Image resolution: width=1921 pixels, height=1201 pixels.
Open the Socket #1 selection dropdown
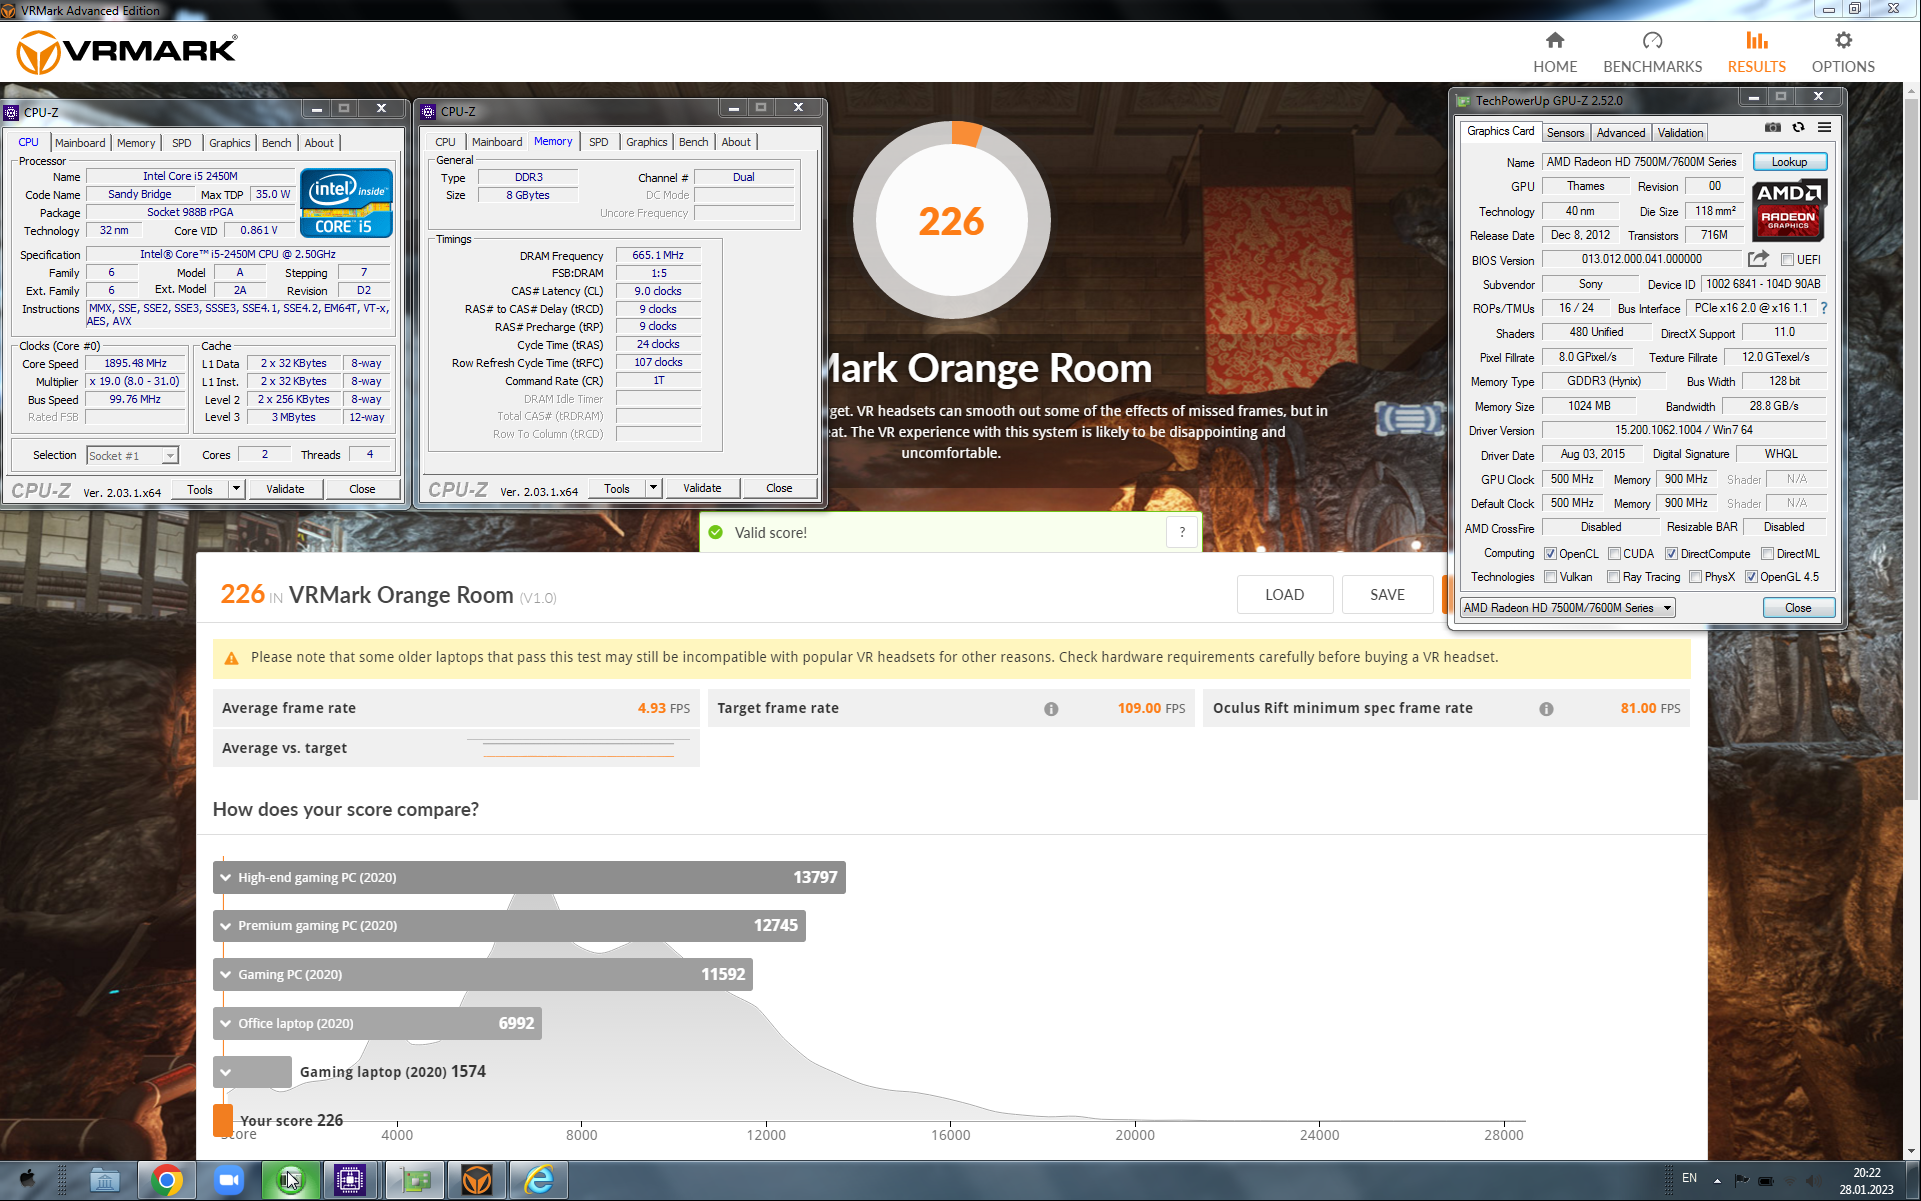pyautogui.click(x=132, y=456)
